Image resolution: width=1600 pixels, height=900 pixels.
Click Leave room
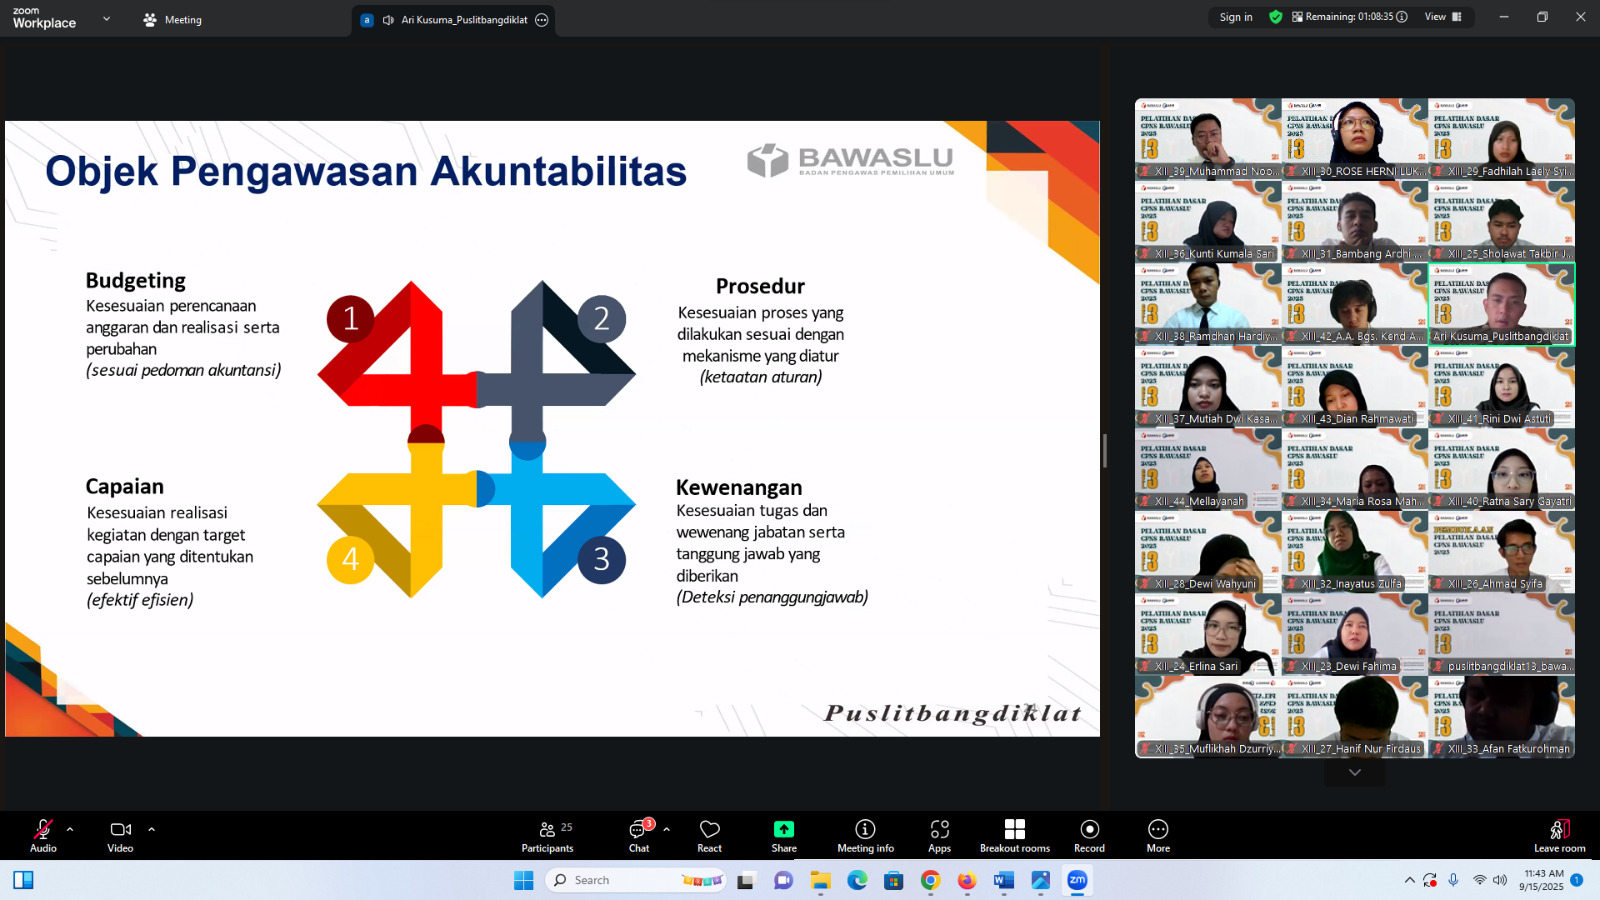point(1558,835)
